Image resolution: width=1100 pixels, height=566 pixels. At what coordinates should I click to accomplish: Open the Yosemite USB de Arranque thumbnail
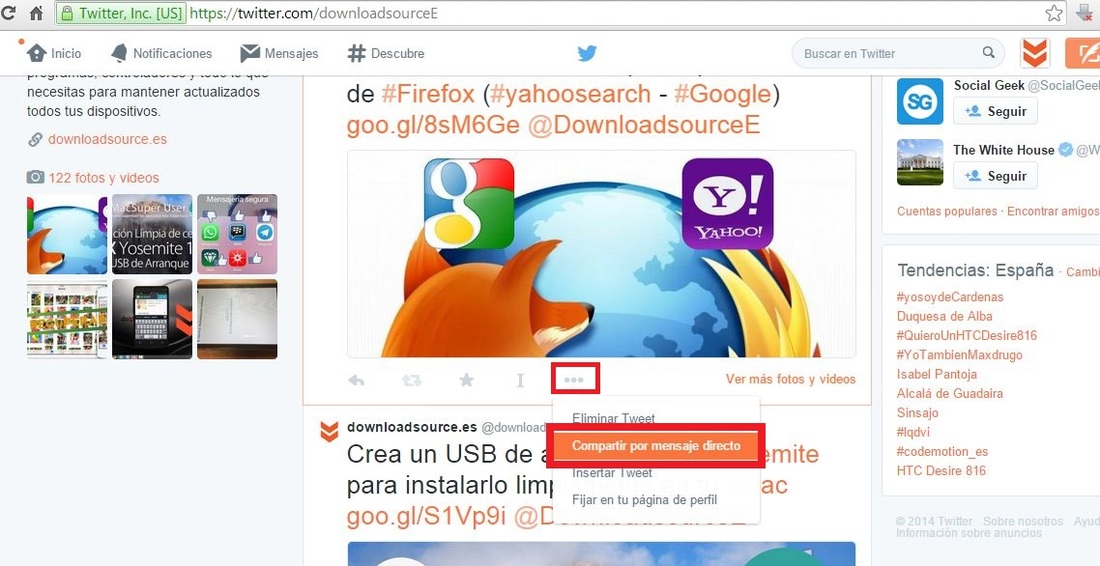[152, 234]
